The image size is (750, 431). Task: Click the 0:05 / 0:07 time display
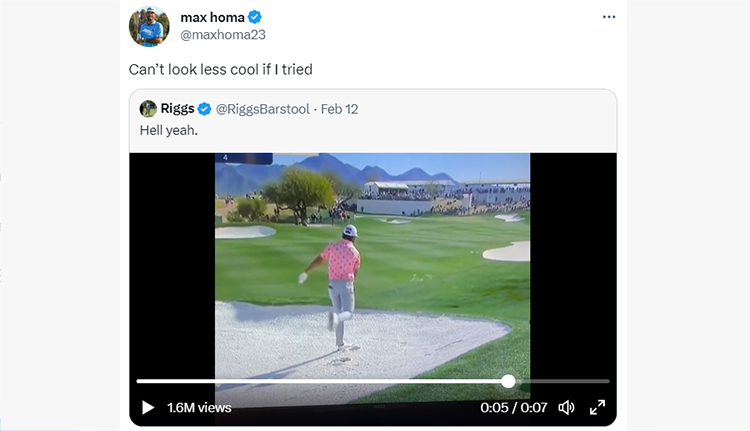[514, 408]
